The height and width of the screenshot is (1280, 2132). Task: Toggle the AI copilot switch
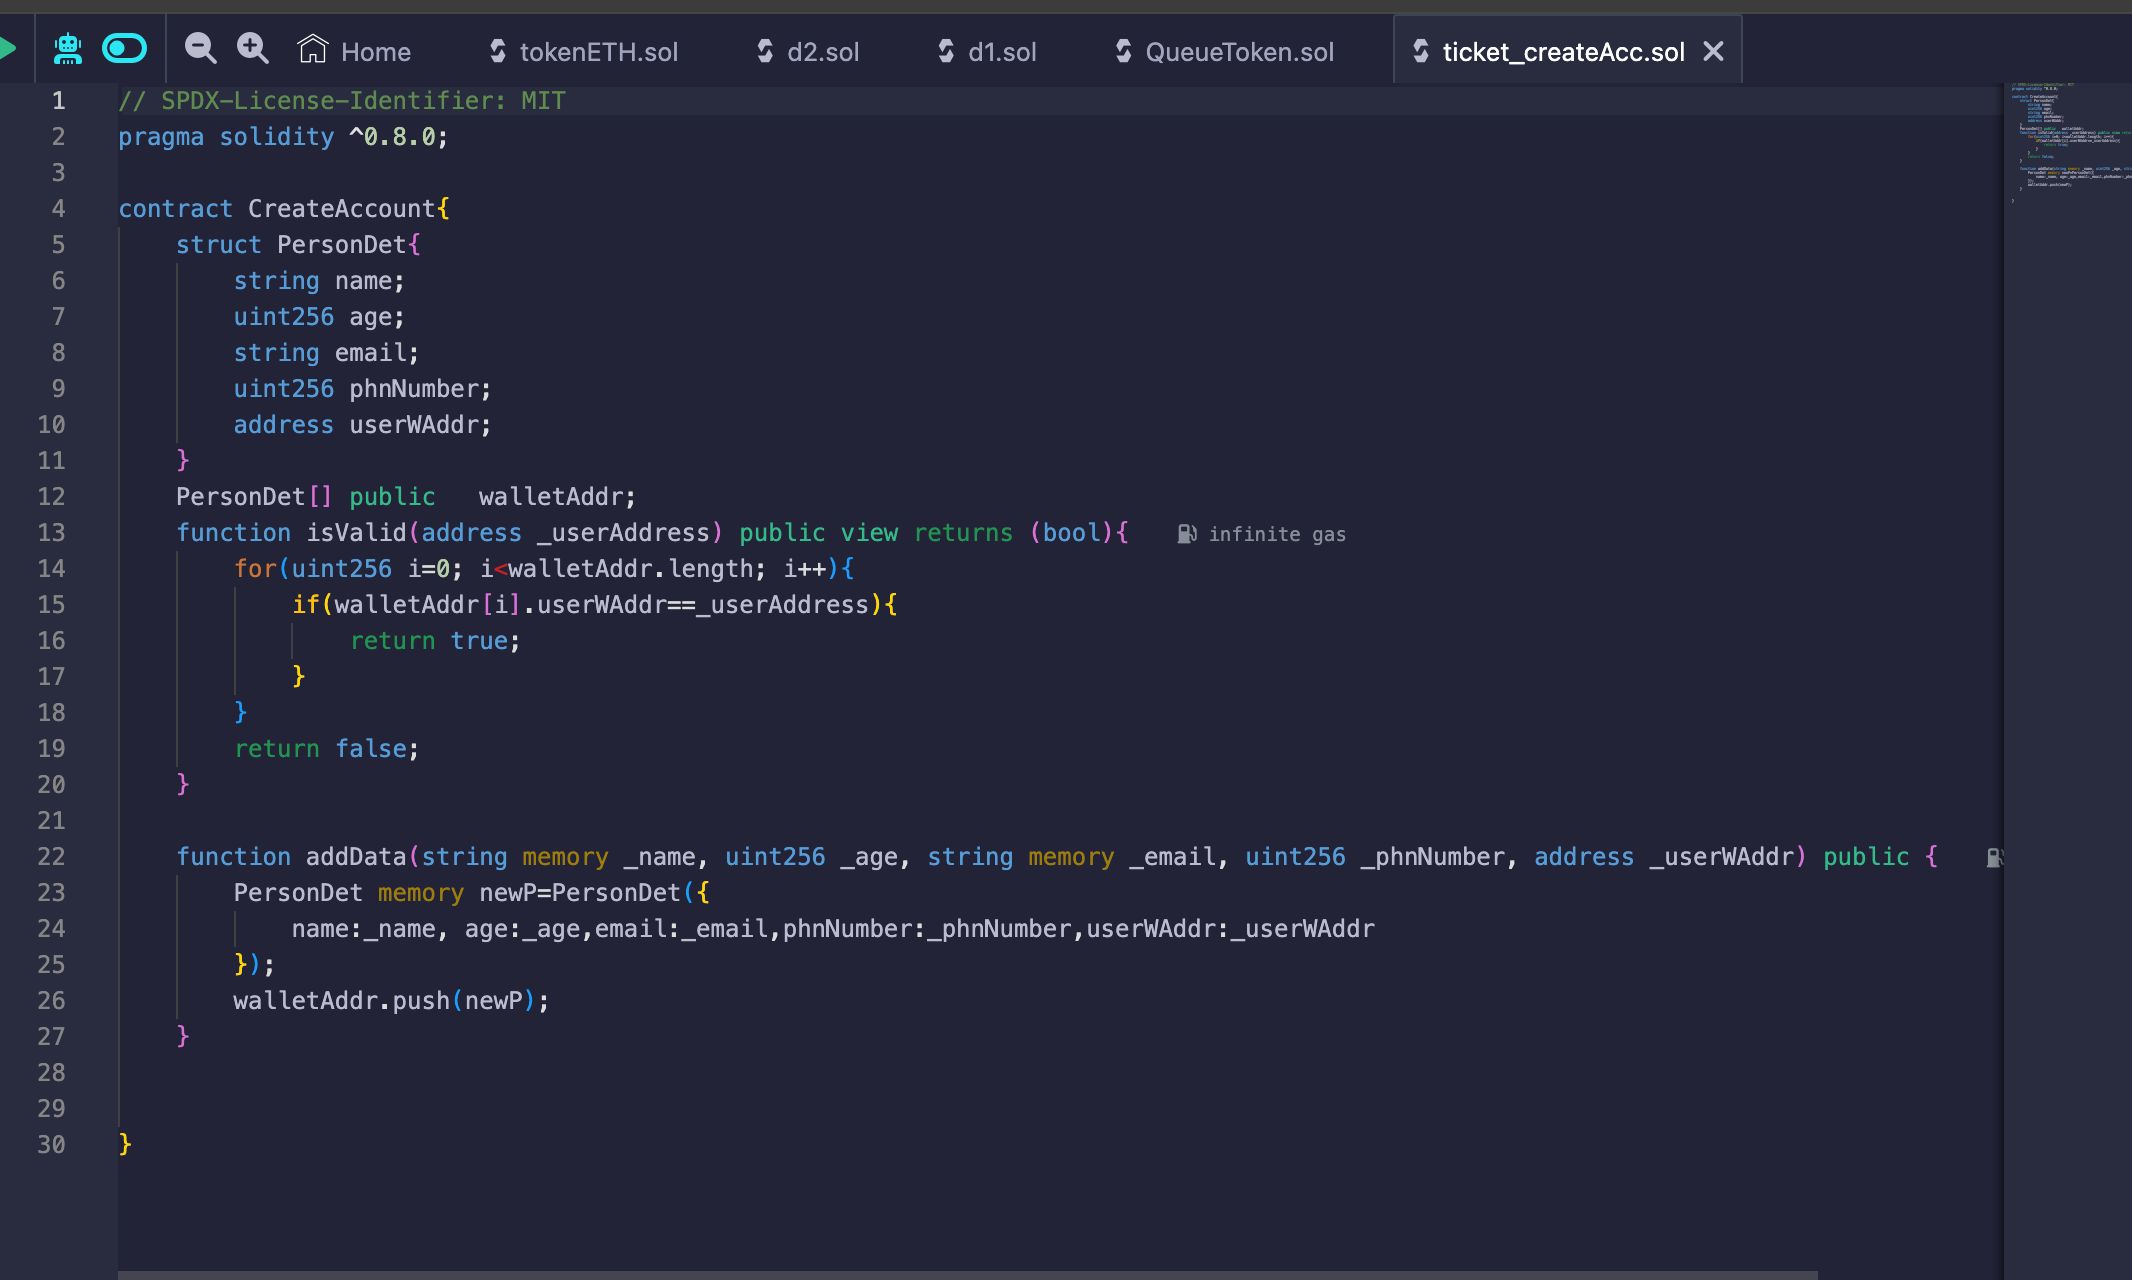pos(124,48)
